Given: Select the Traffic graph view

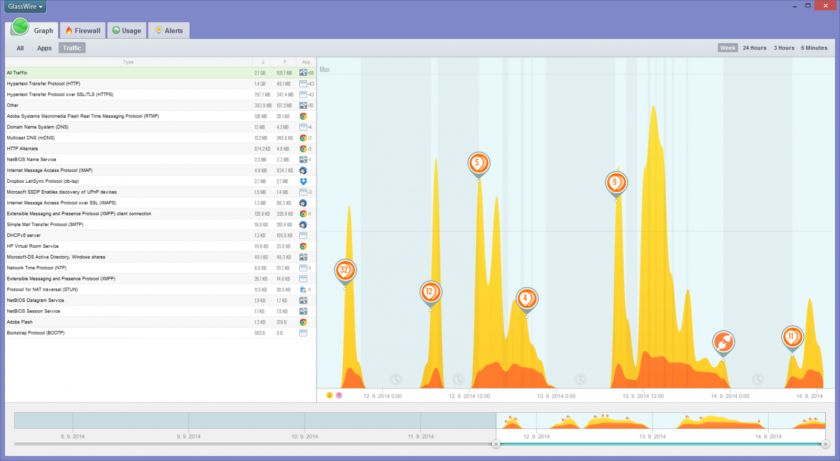Looking at the screenshot, I should 72,48.
